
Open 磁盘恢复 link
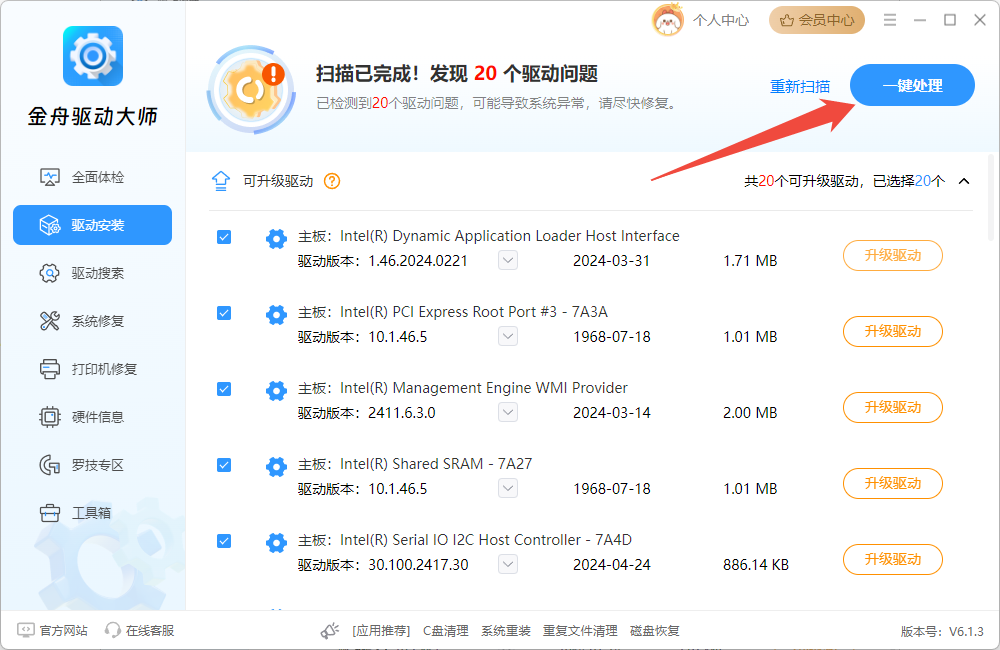tap(655, 630)
